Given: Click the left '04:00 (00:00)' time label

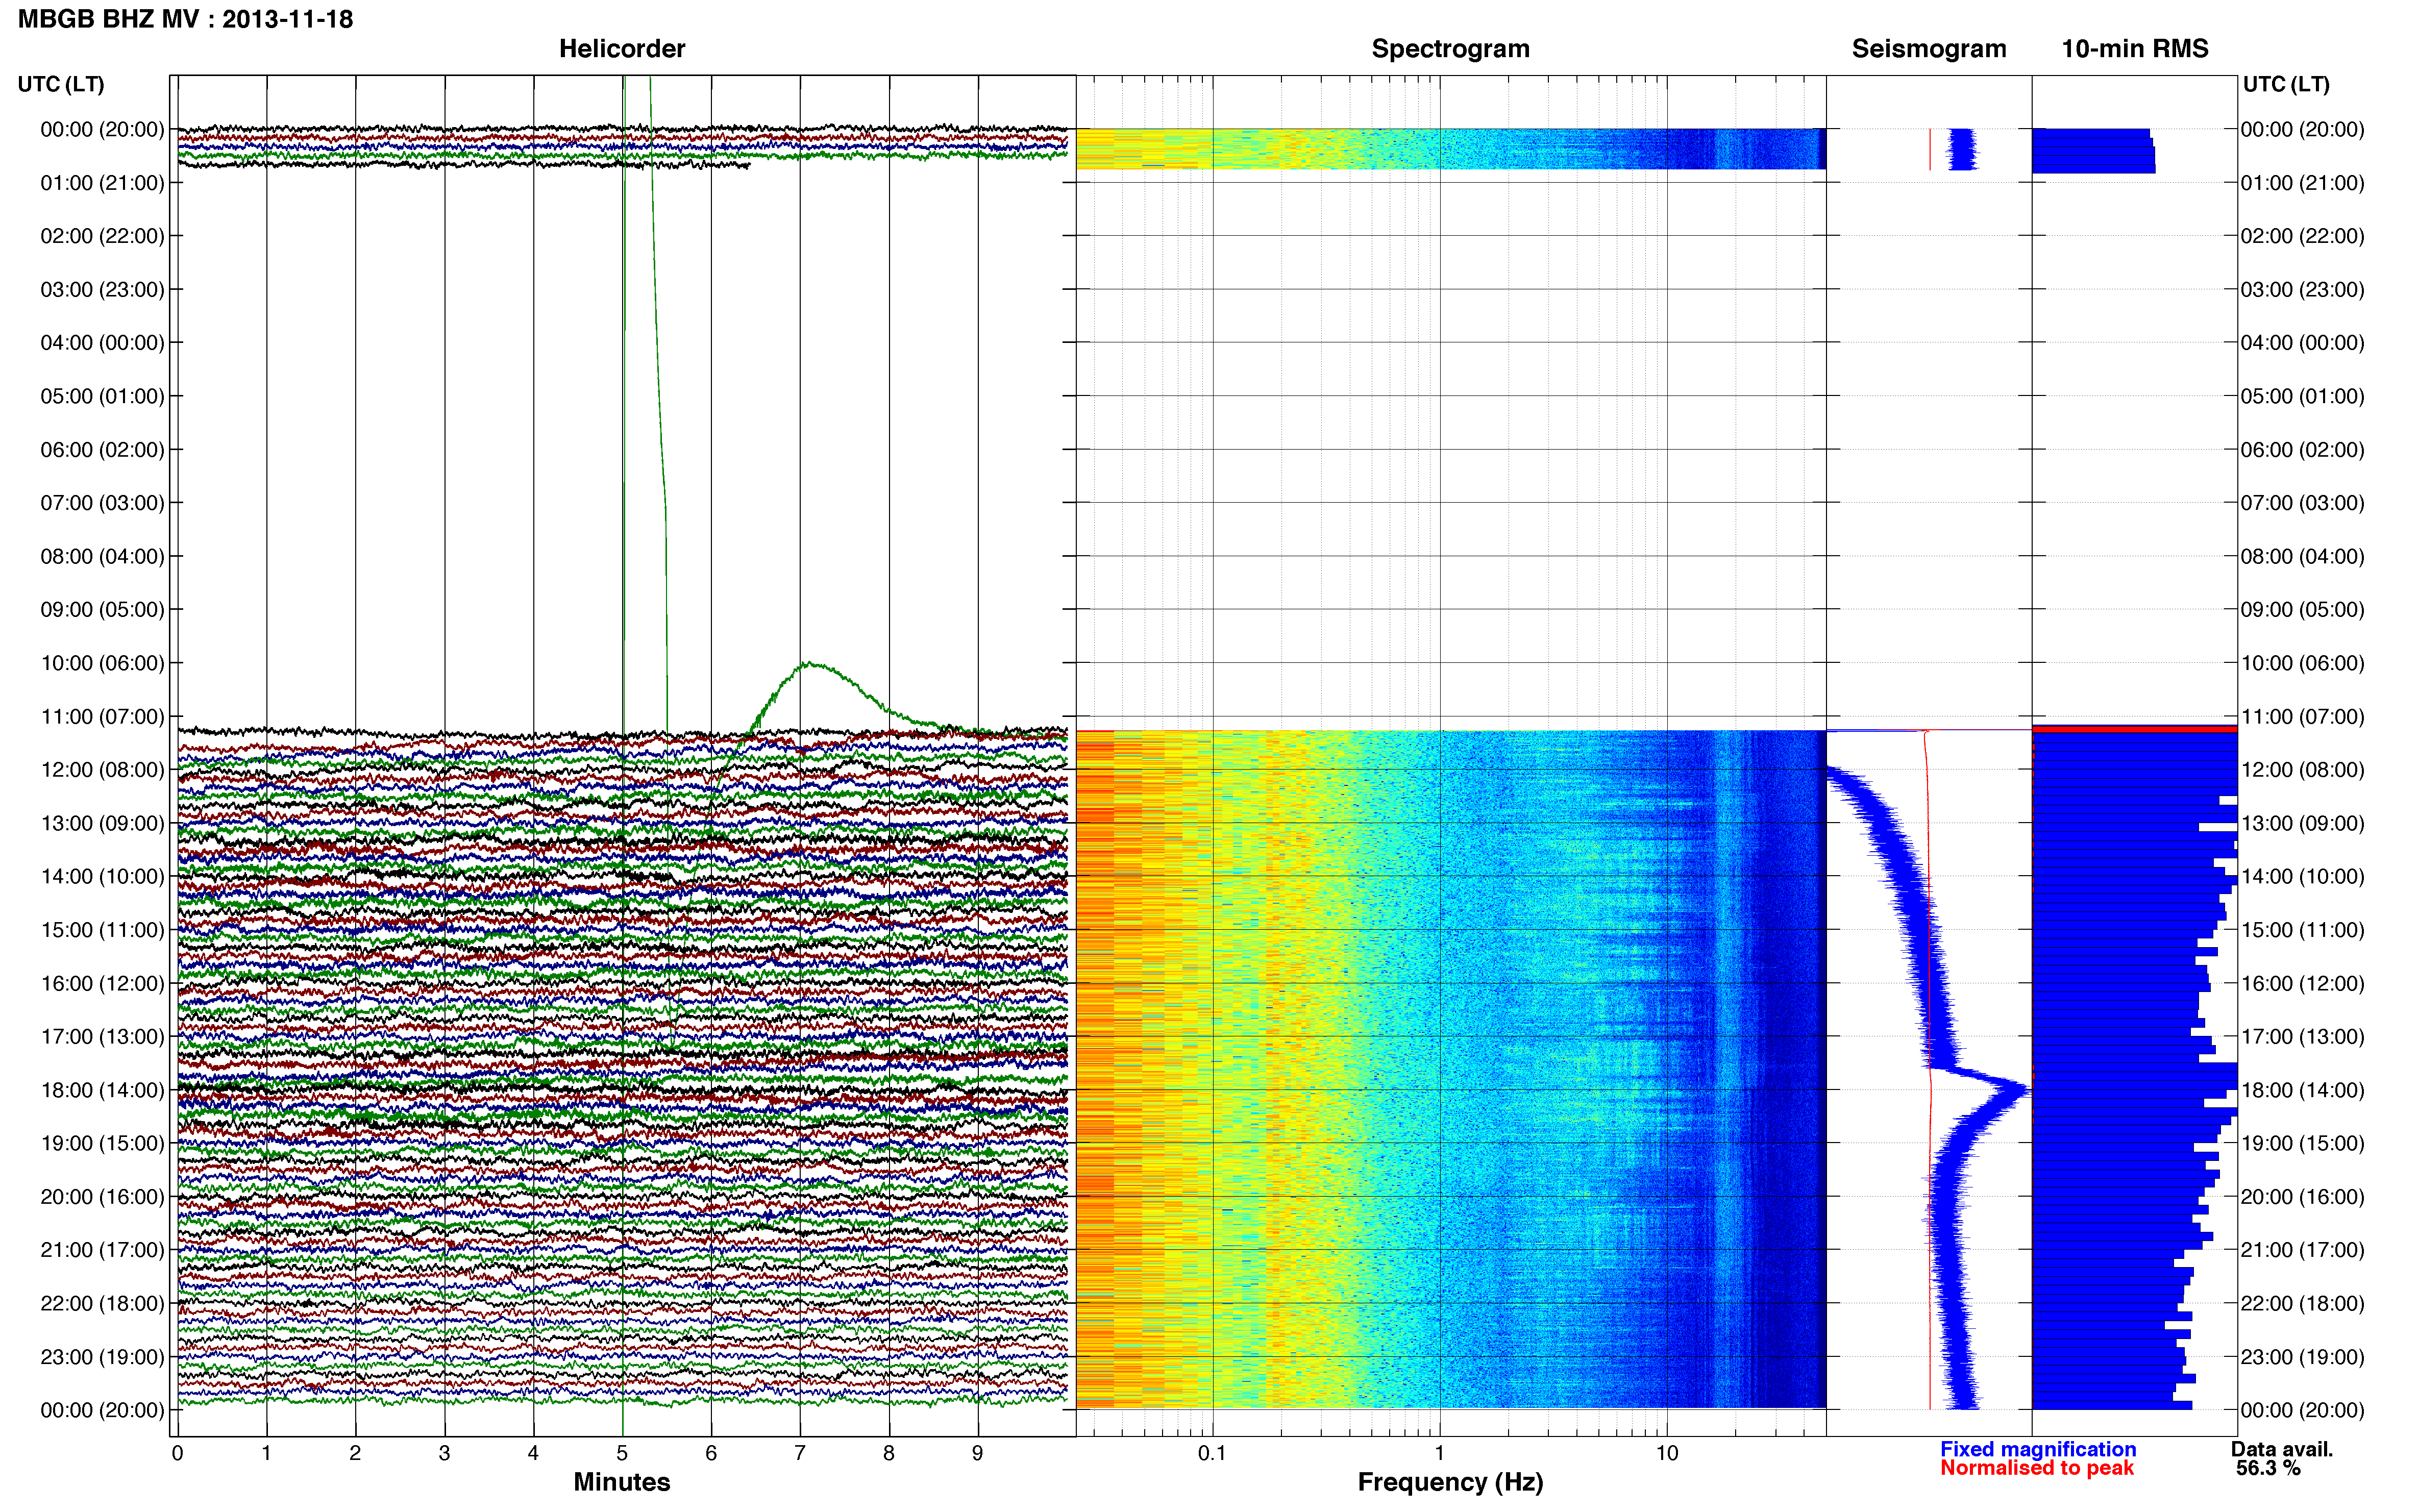Looking at the screenshot, I should point(102,342).
